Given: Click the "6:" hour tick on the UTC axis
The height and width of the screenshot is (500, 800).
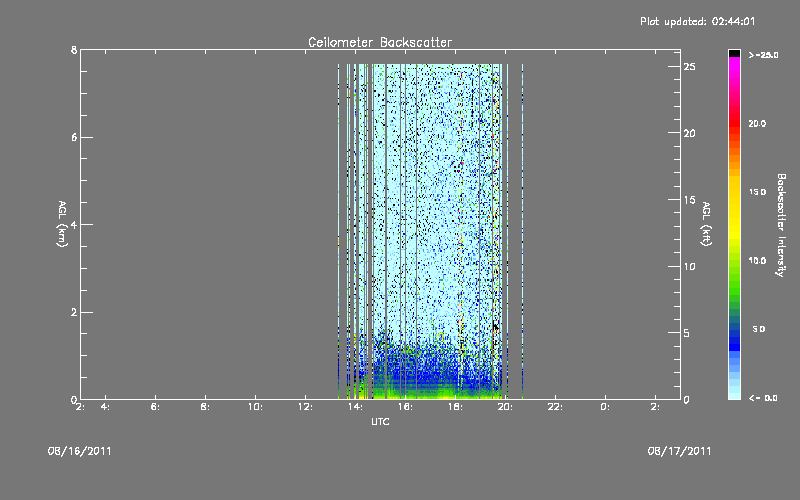Looking at the screenshot, I should point(155,407).
